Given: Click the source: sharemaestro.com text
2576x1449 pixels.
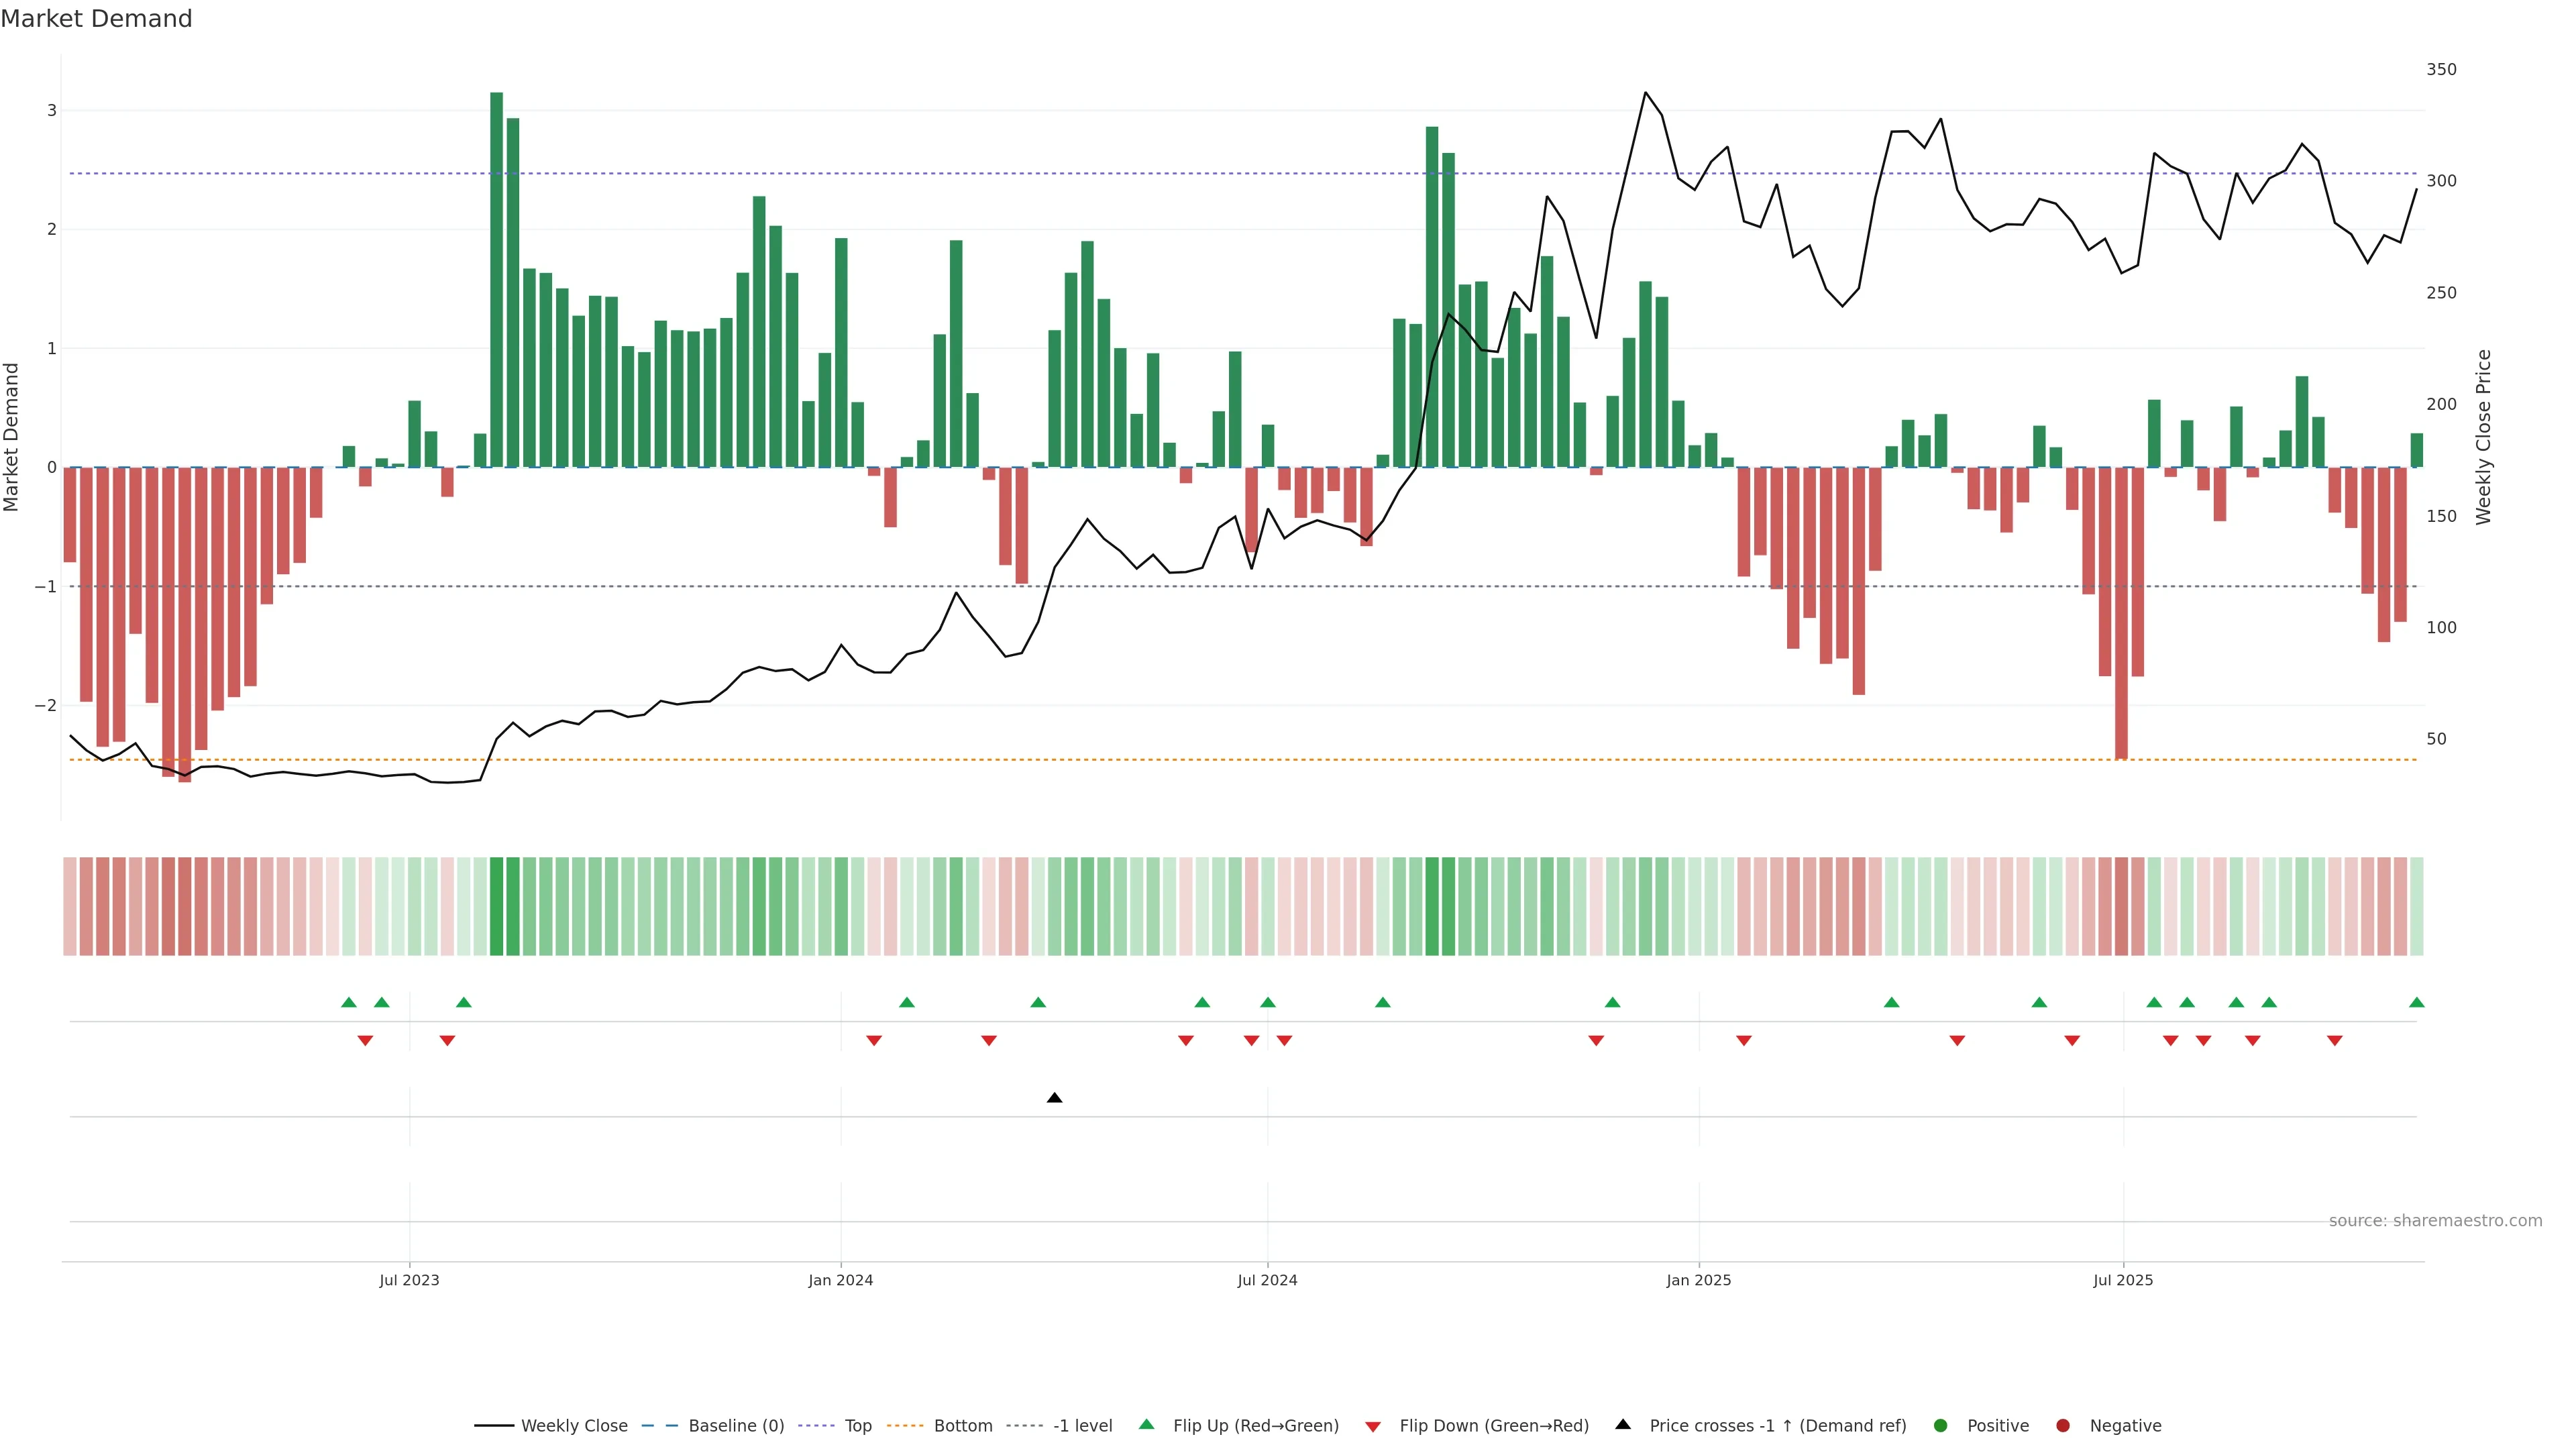Looking at the screenshot, I should click(2435, 1221).
